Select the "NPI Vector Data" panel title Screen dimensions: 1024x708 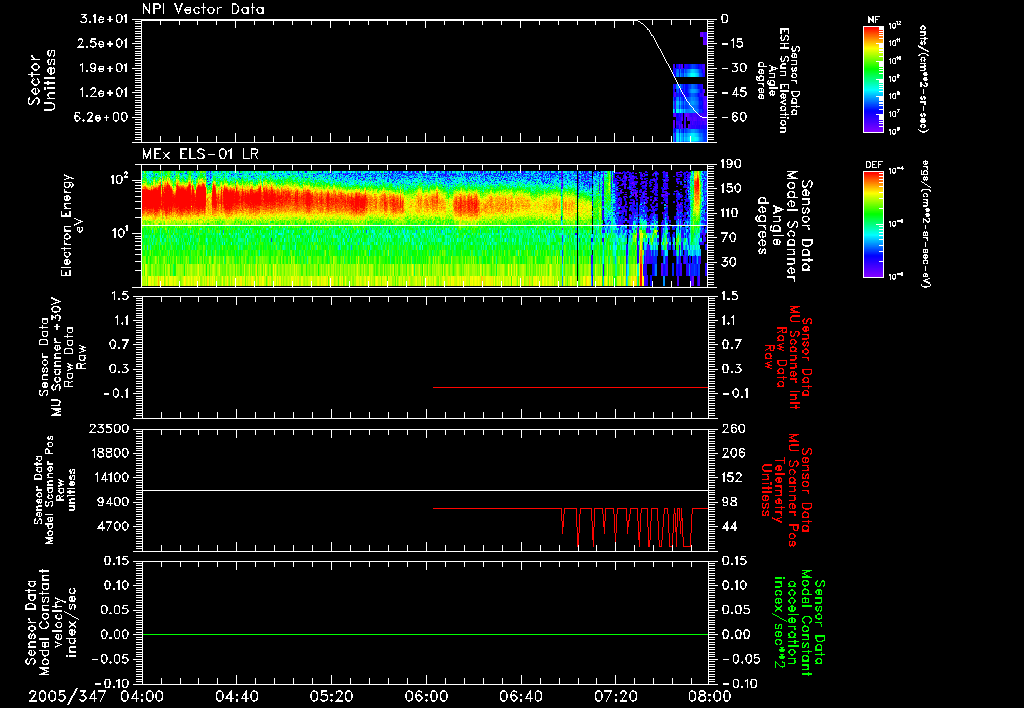203,9
